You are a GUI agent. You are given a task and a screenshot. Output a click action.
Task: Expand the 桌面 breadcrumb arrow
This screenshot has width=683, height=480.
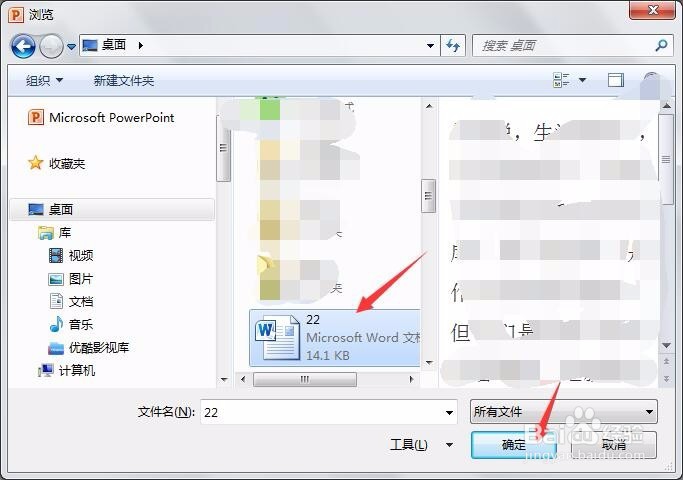pos(140,45)
